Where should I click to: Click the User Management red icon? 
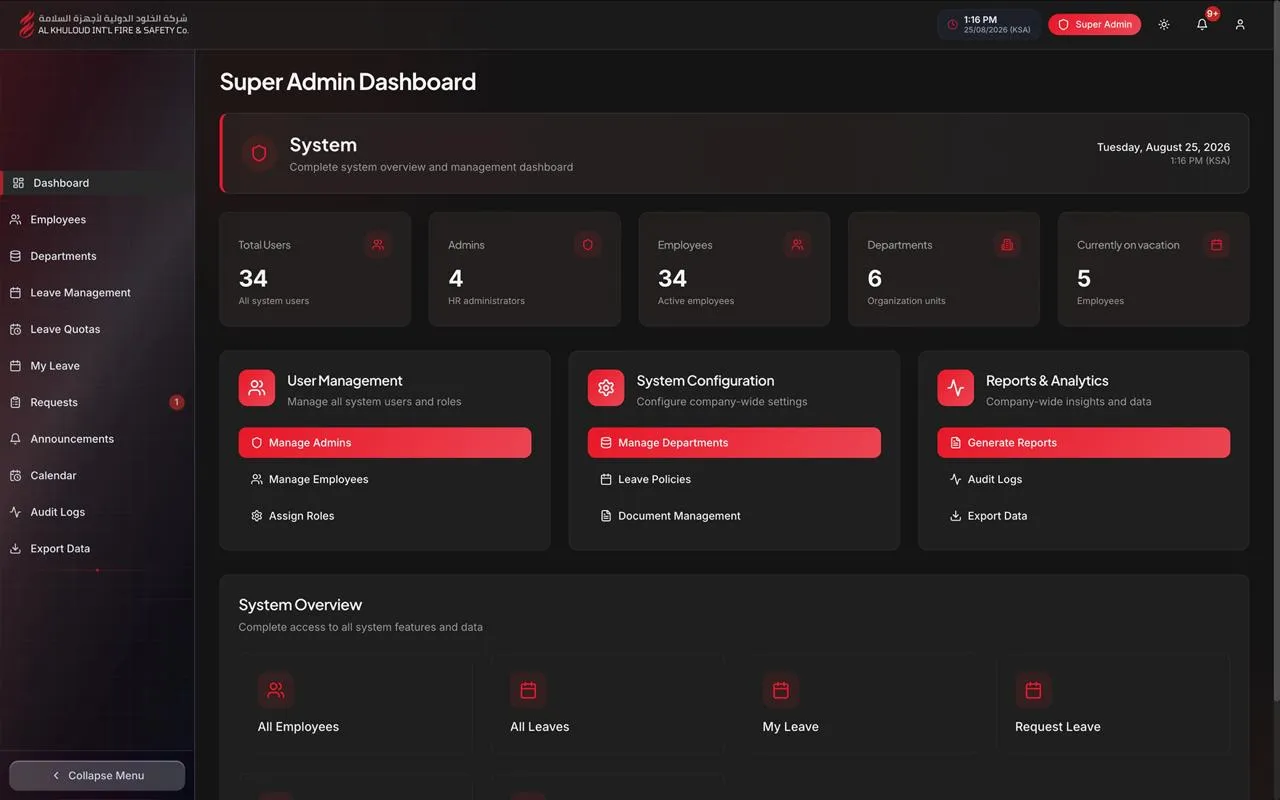coord(257,388)
